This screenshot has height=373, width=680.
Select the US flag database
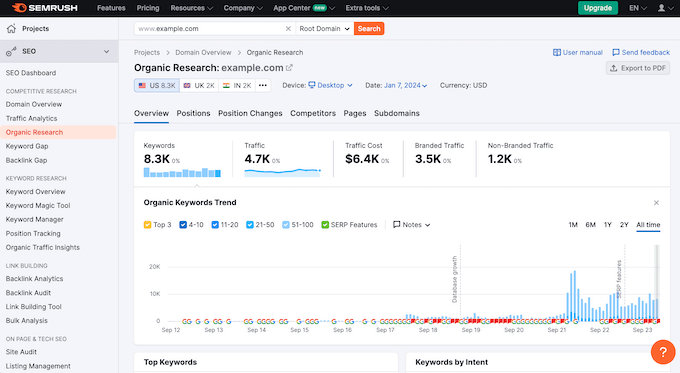coord(157,85)
